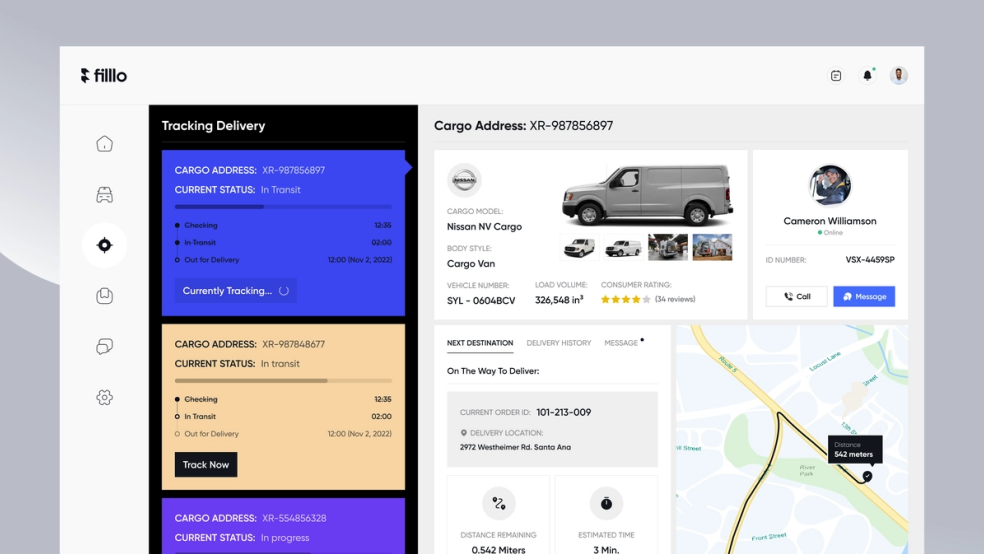Open the chat messages icon in sidebar
This screenshot has height=554, width=984.
click(x=104, y=346)
